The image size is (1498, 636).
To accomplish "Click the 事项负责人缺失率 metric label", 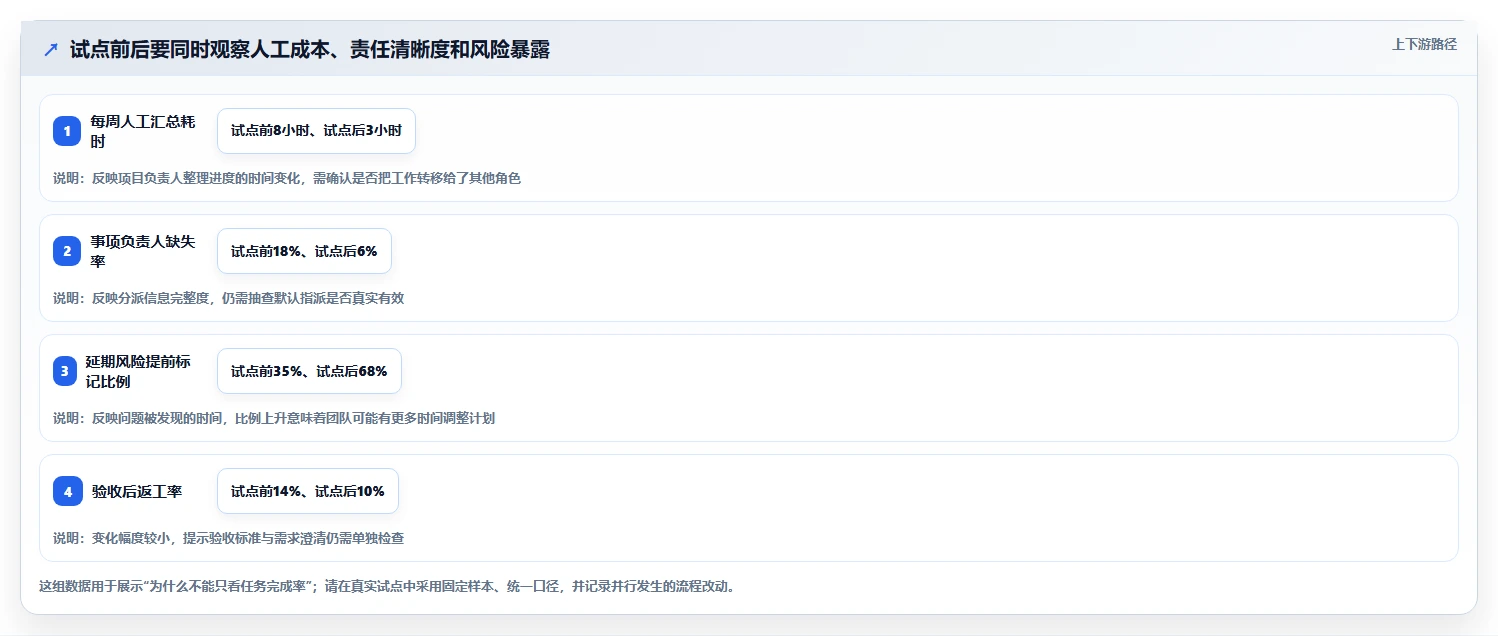I will (143, 251).
